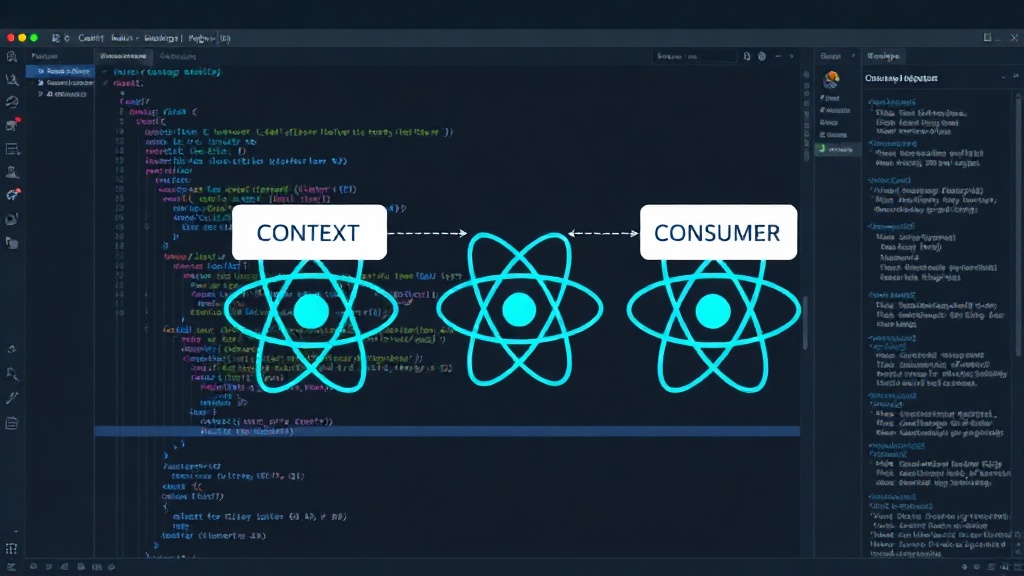This screenshot has width=1024, height=576.
Task: Click the stacked pages icon in left sidebar
Action: pos(12,244)
